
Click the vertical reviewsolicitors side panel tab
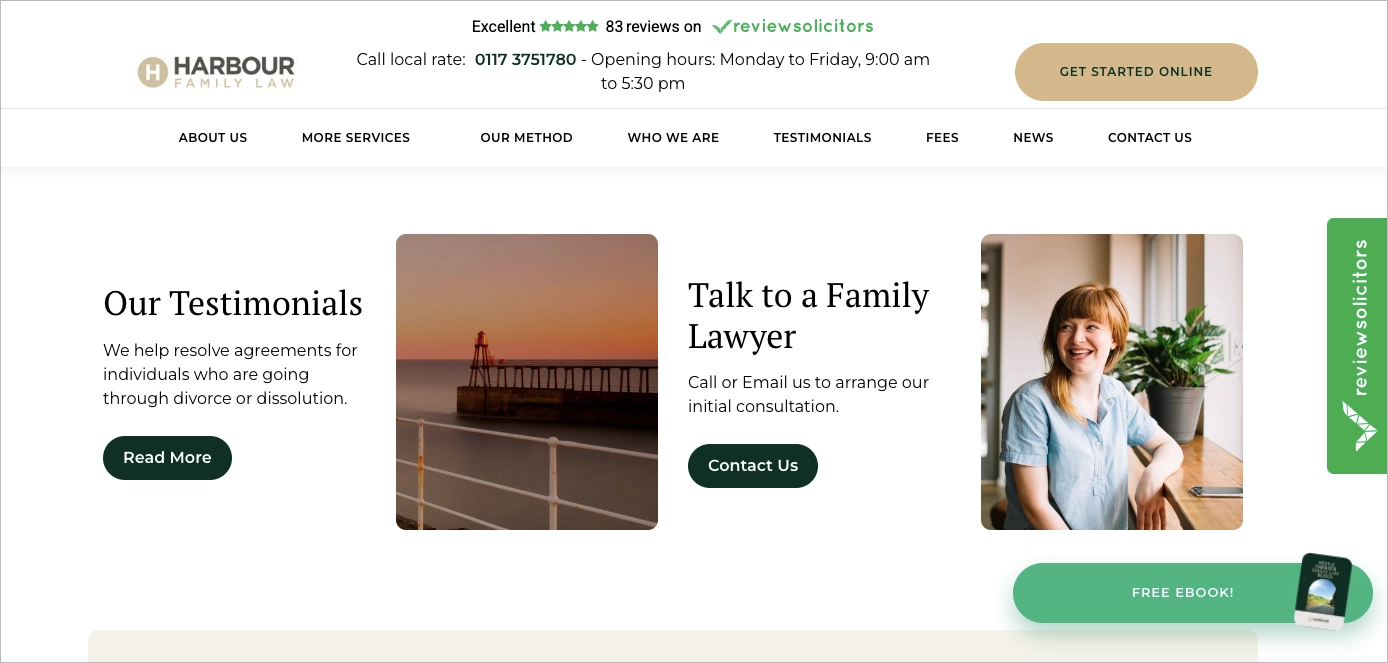[1357, 330]
